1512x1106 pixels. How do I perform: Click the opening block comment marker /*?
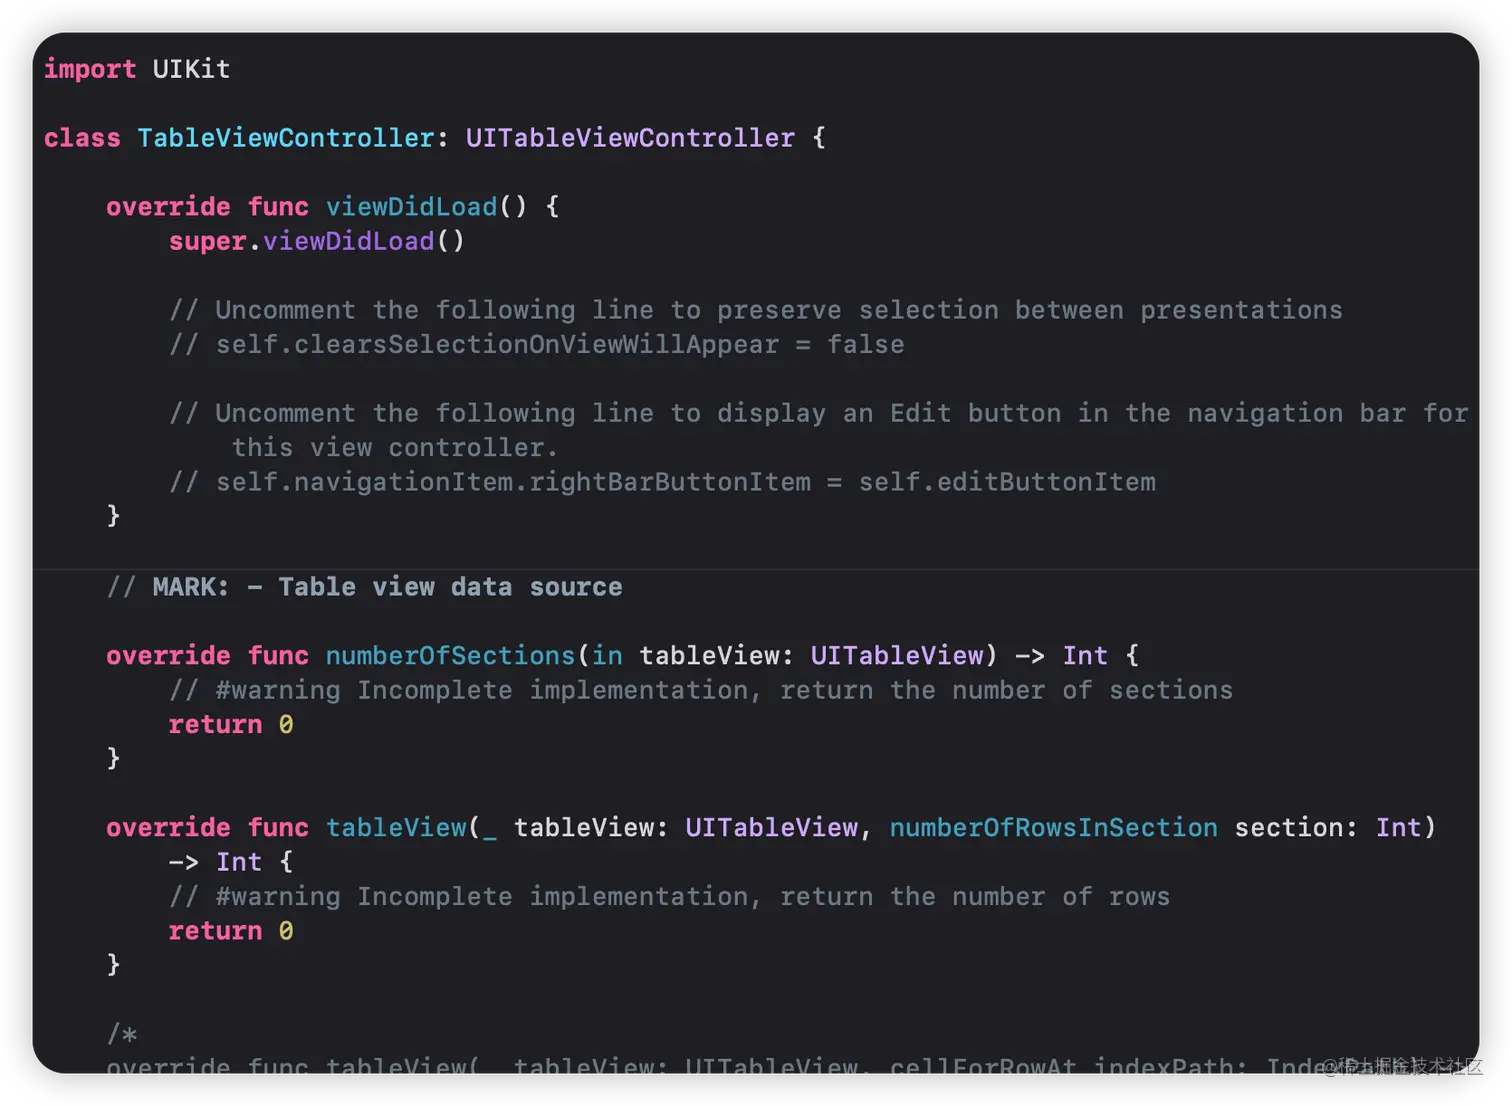121,1034
